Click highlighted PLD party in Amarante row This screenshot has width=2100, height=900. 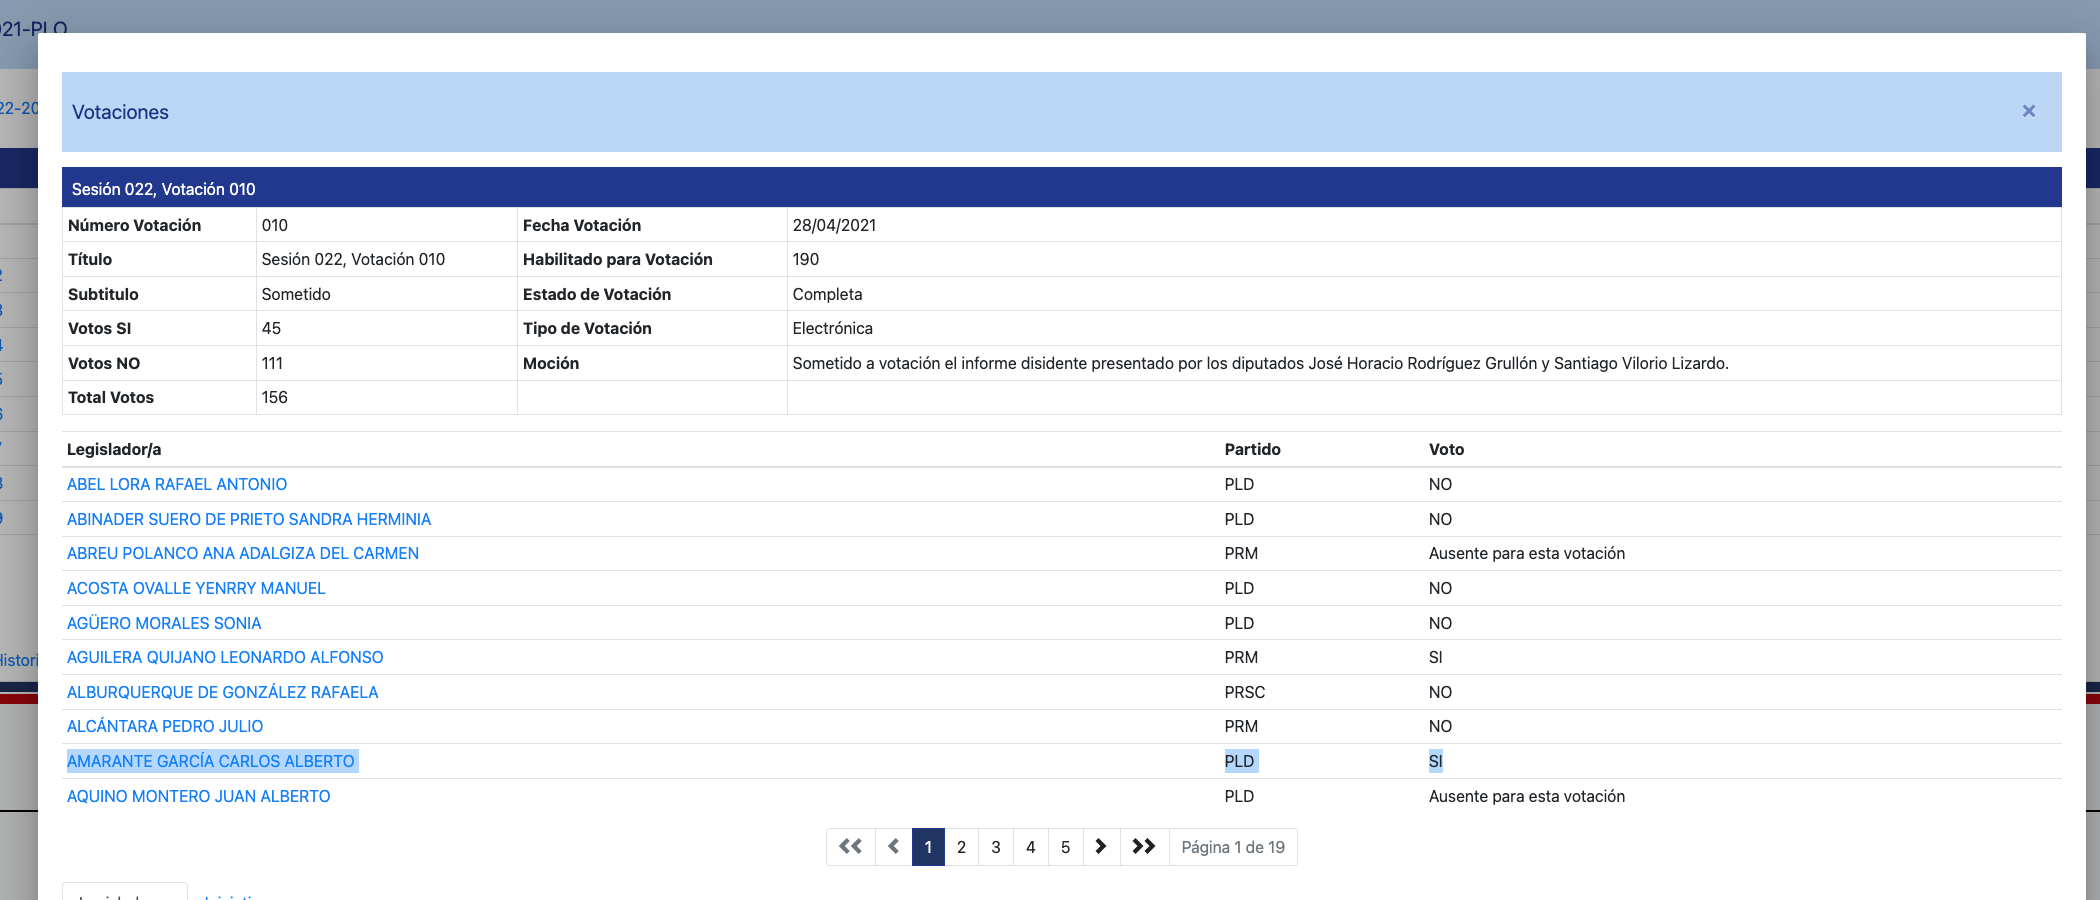pyautogui.click(x=1239, y=761)
